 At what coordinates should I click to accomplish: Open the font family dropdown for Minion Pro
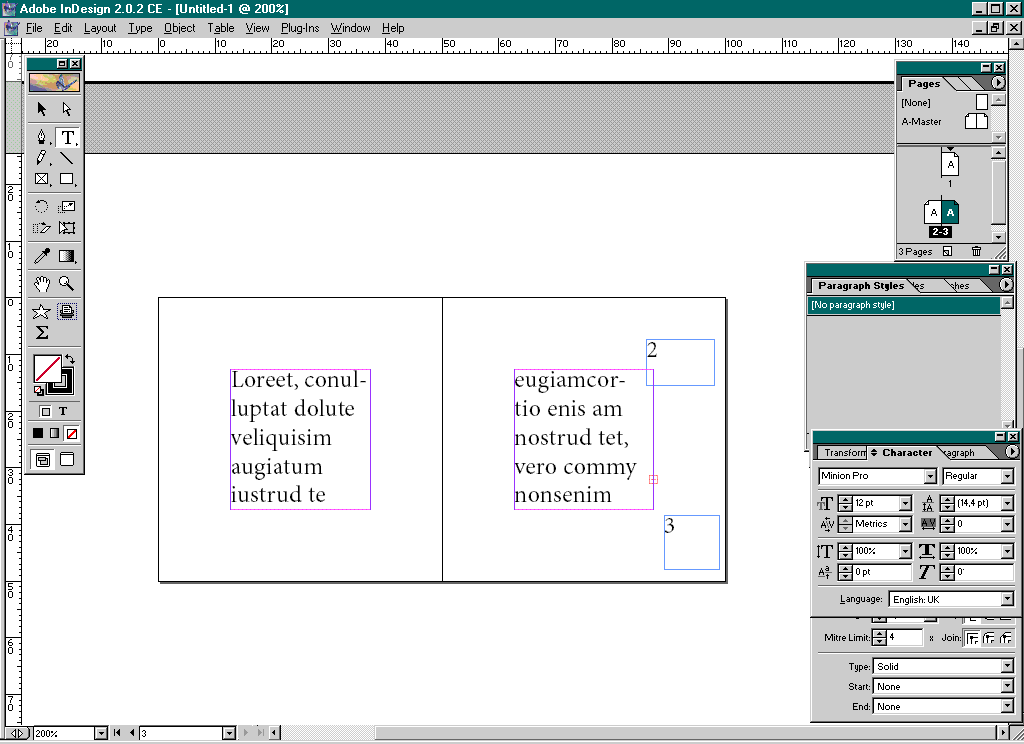pos(930,476)
